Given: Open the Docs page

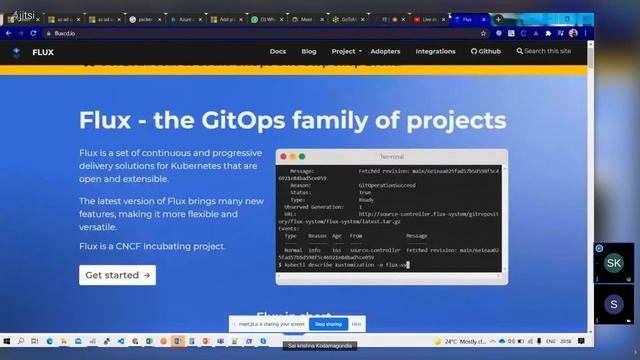Looking at the screenshot, I should 278,51.
